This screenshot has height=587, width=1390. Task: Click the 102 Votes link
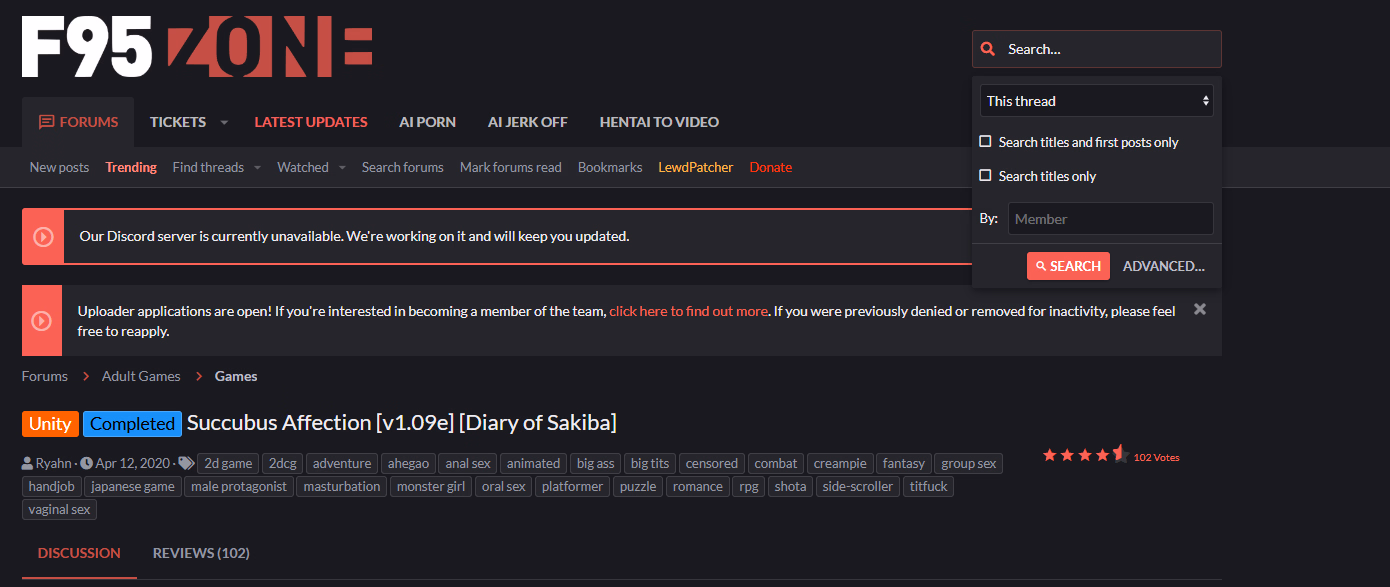1157,457
